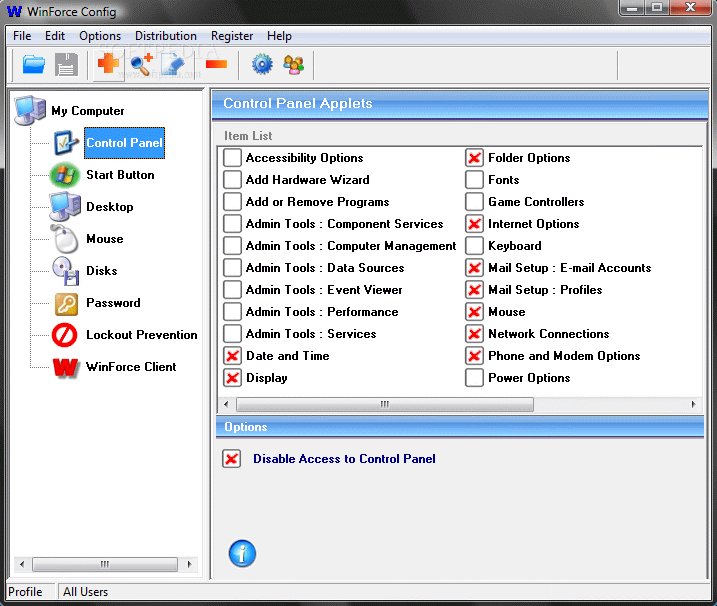
Task: Click Admin Tools : Services text
Action: point(311,334)
